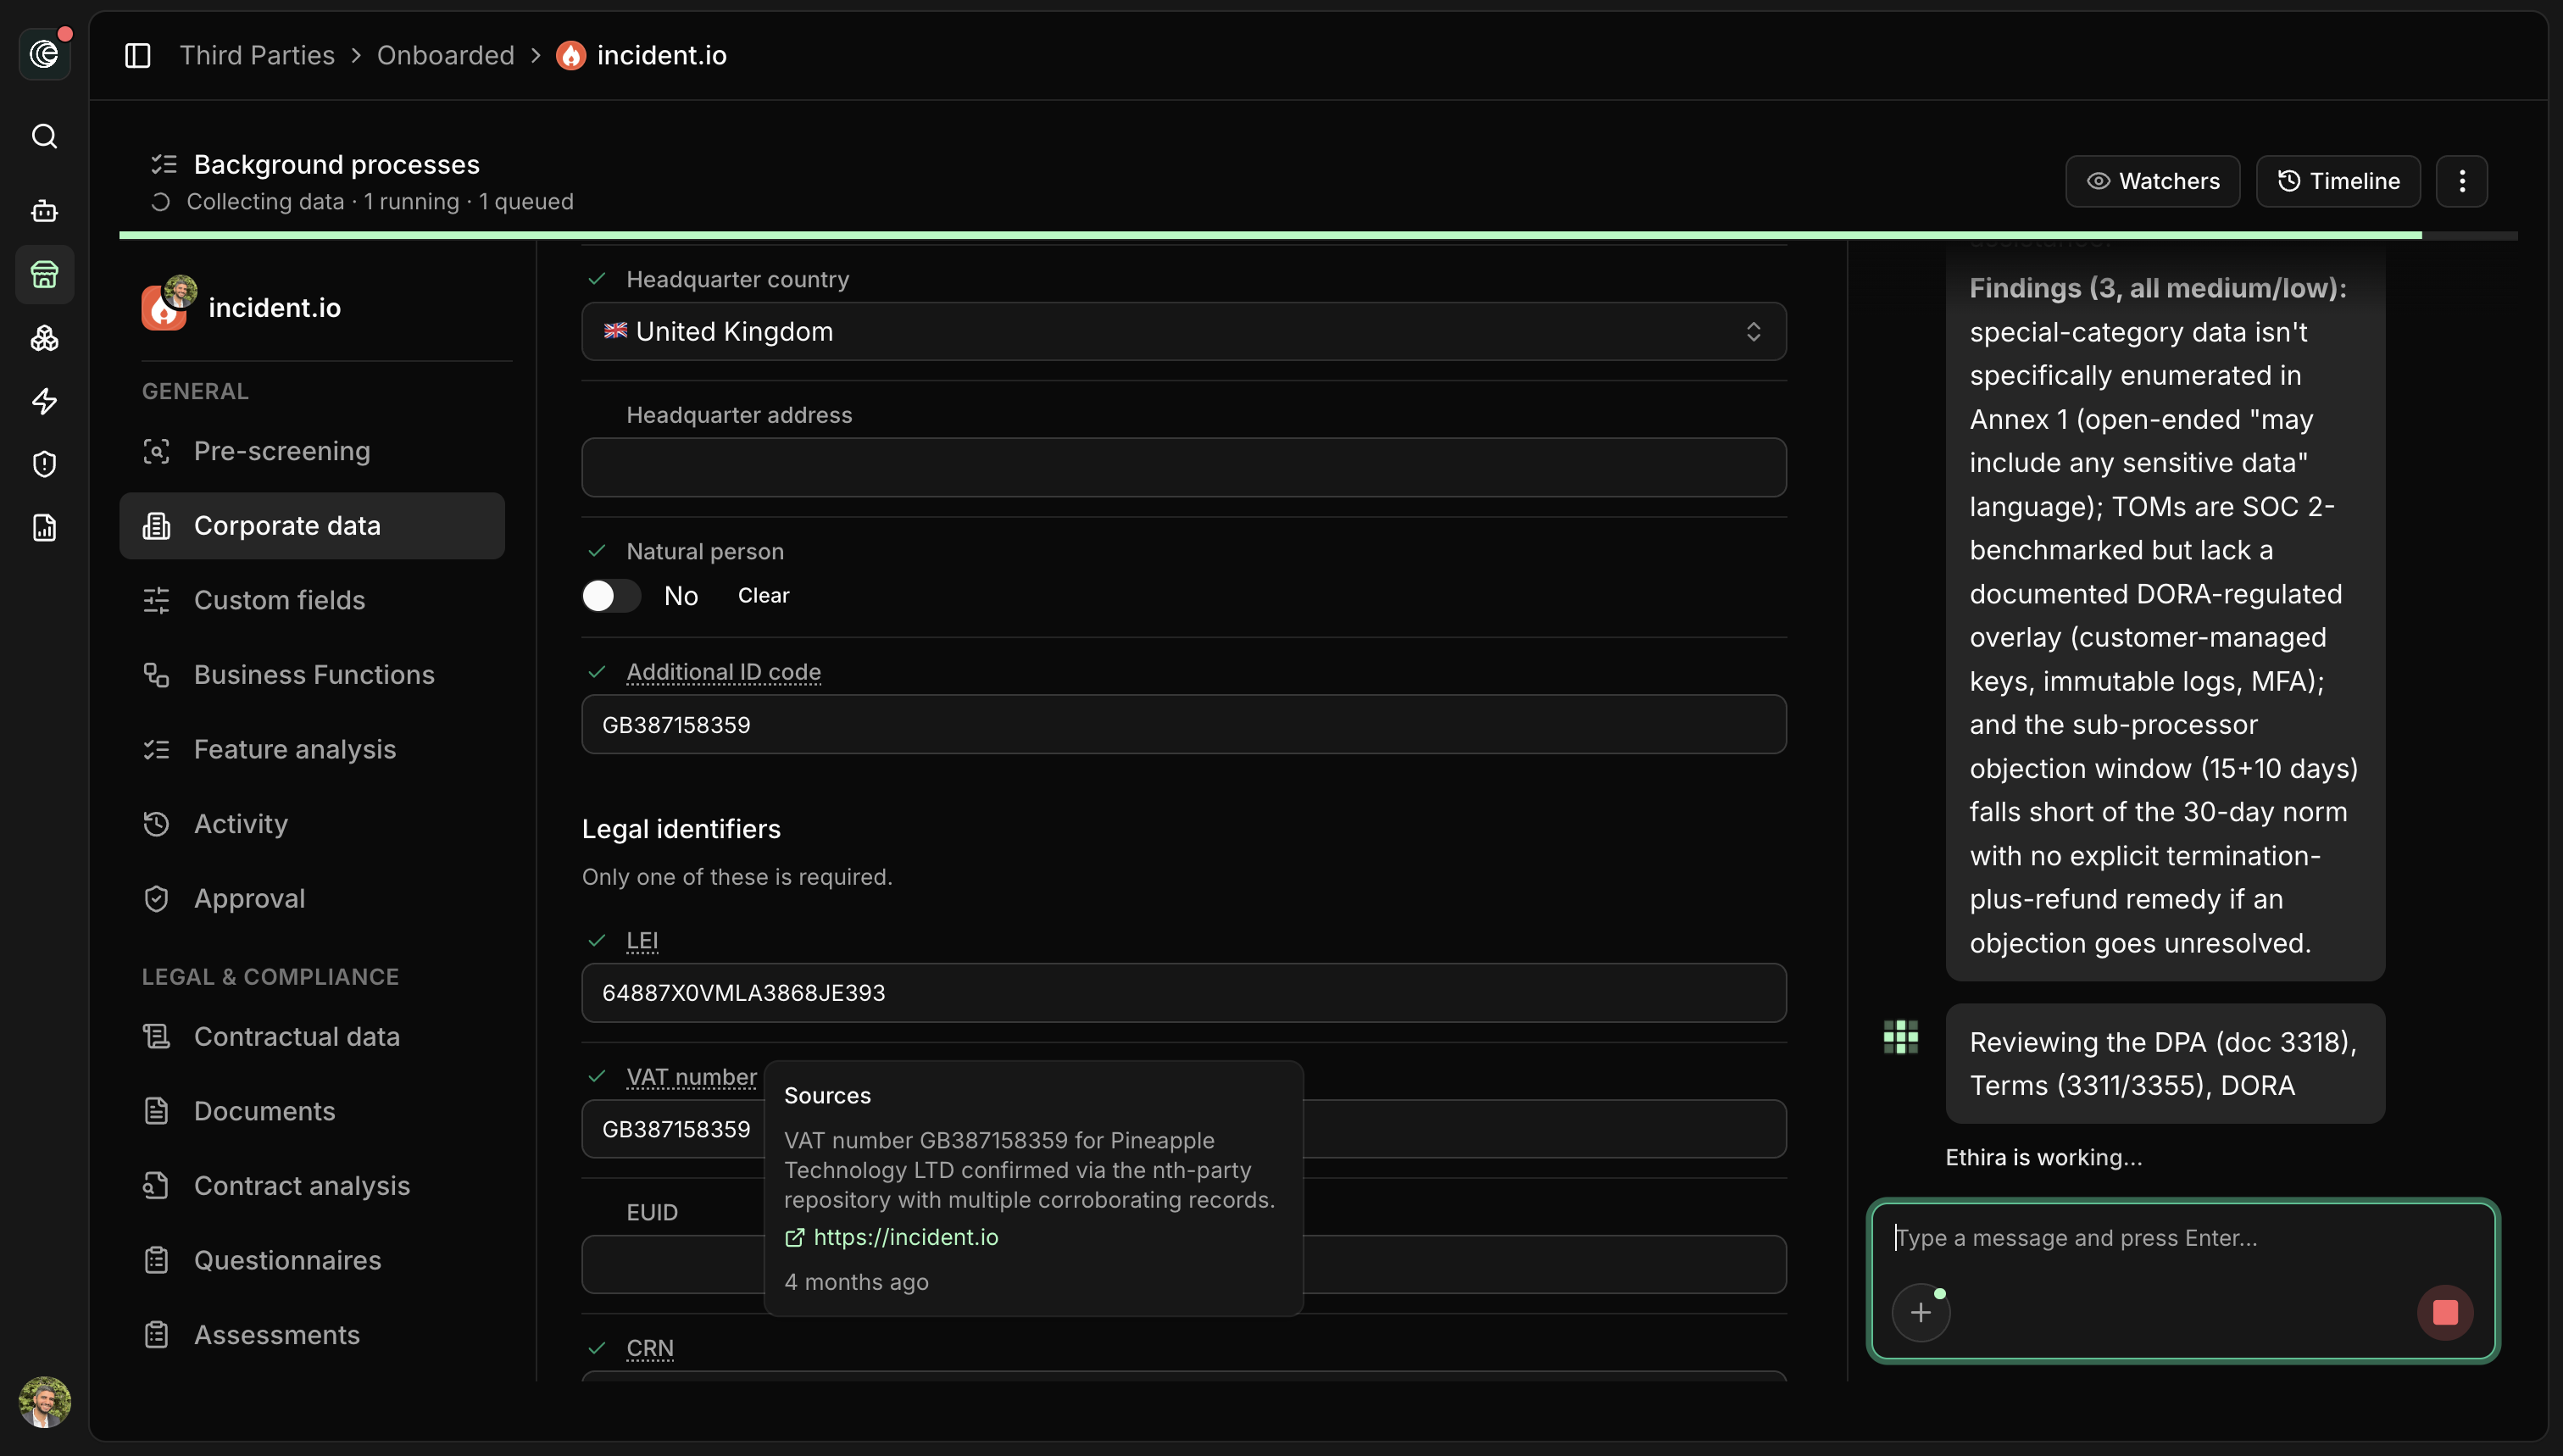Open the Pre-screening section
Screen dimensions: 2563x1456
point(311,451)
